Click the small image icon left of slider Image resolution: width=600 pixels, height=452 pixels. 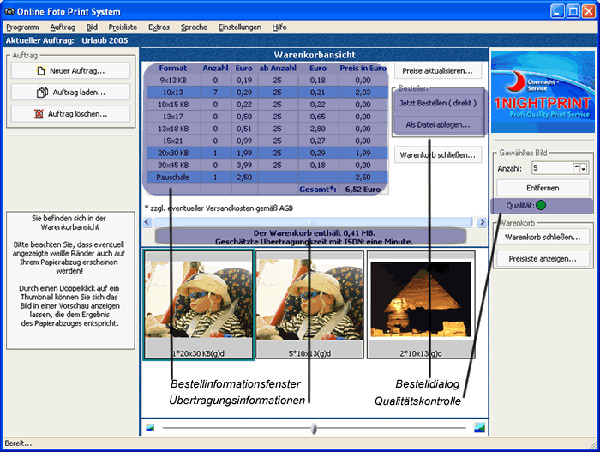tap(150, 427)
